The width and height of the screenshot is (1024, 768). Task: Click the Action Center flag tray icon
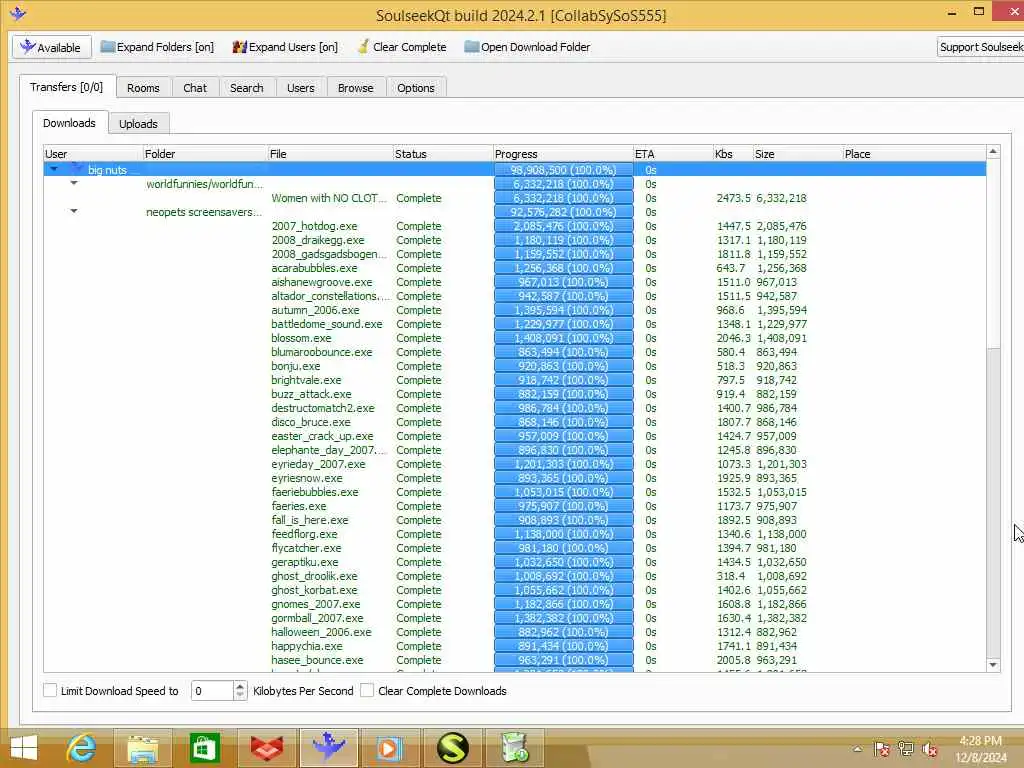click(x=881, y=749)
